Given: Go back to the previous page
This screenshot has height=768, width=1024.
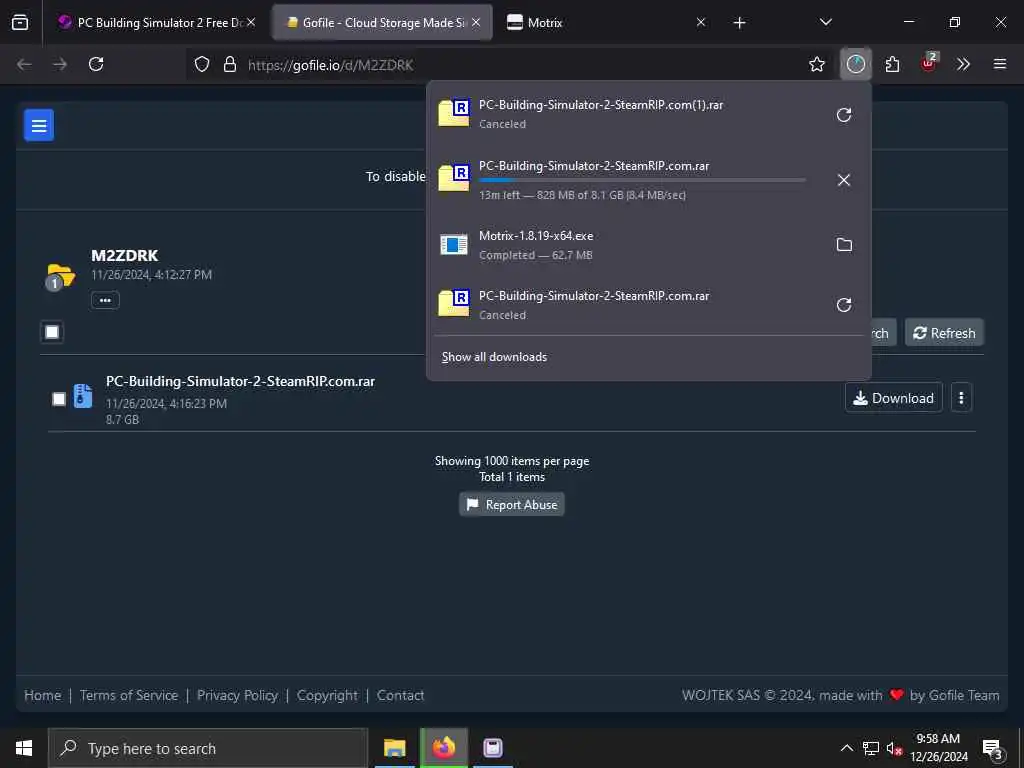Looking at the screenshot, I should click(24, 64).
